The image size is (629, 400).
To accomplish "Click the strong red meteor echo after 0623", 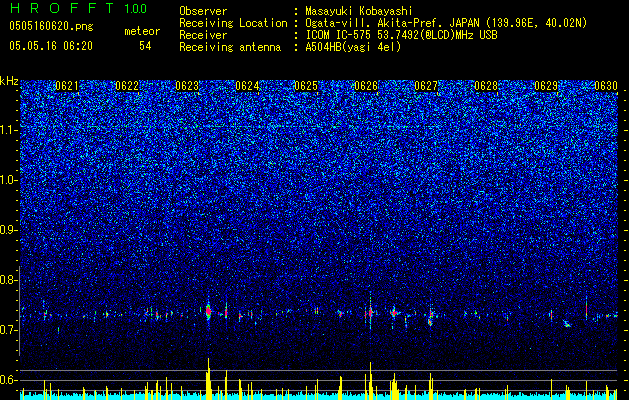I will click(x=208, y=310).
